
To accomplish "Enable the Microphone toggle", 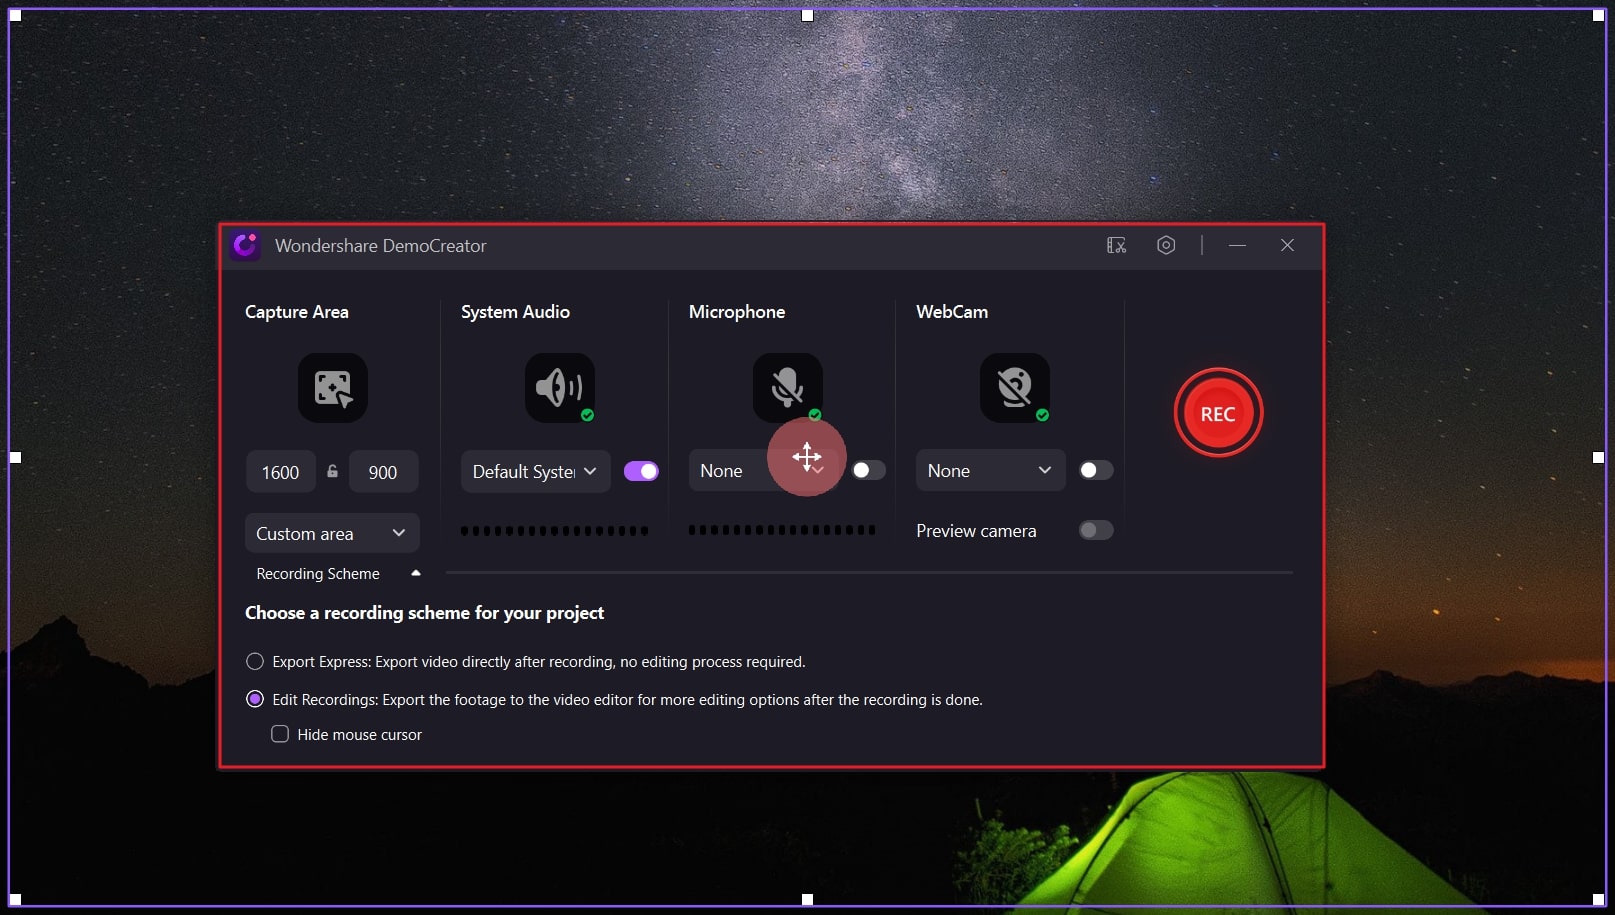I will point(868,470).
